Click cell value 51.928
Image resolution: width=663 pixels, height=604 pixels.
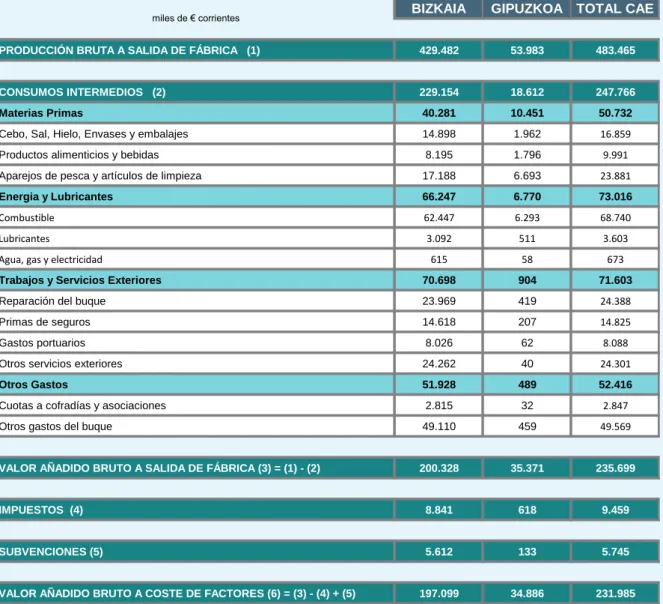tap(439, 384)
